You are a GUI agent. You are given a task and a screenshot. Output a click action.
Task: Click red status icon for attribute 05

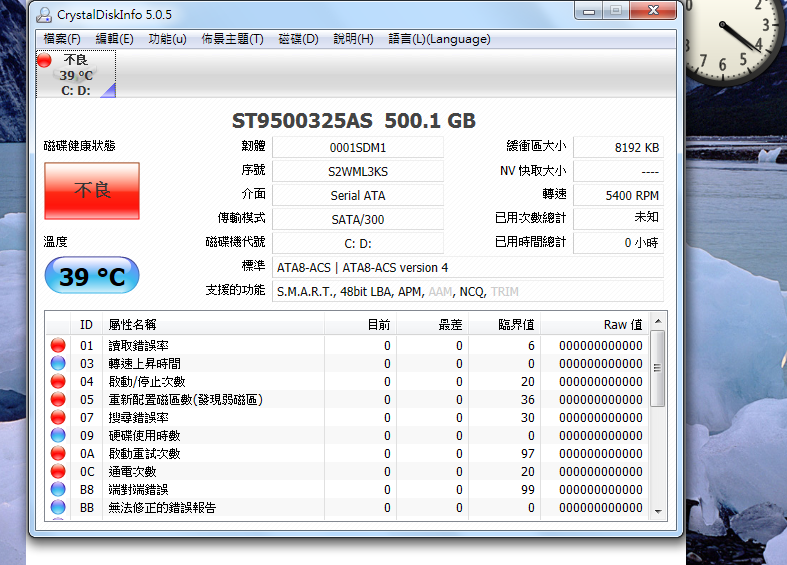[58, 399]
